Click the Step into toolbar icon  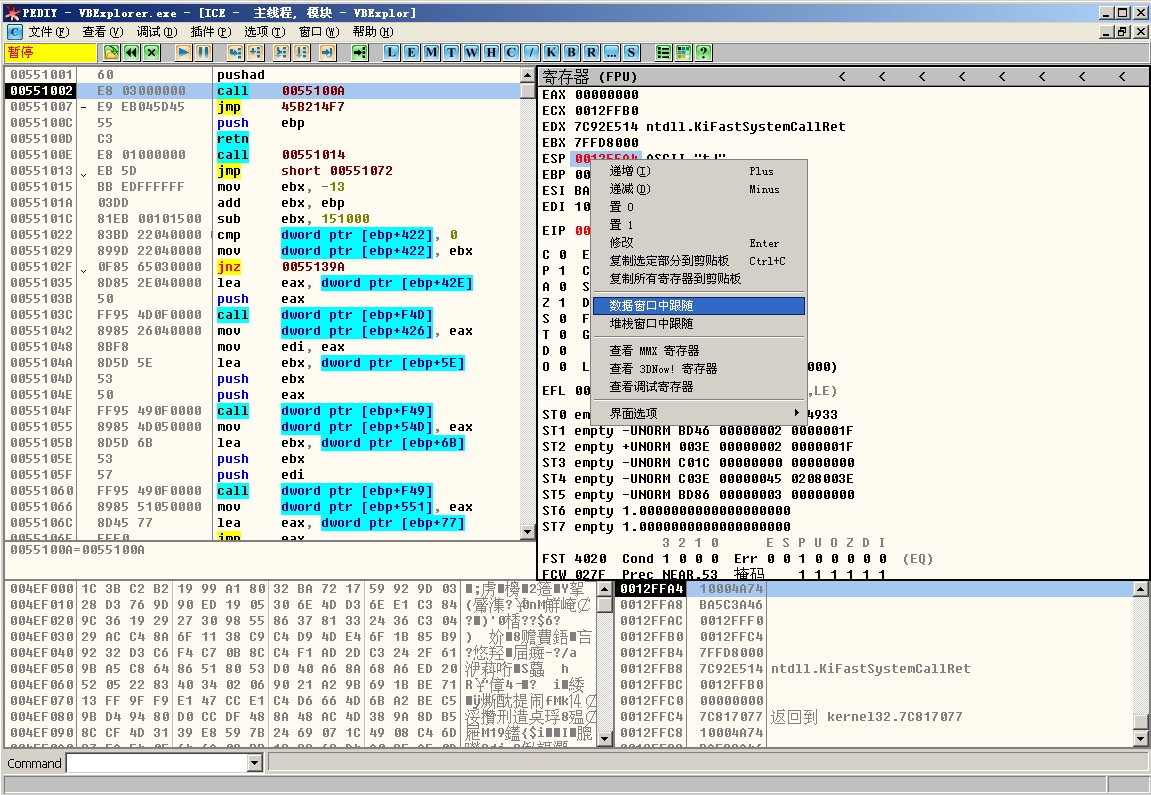(235, 52)
